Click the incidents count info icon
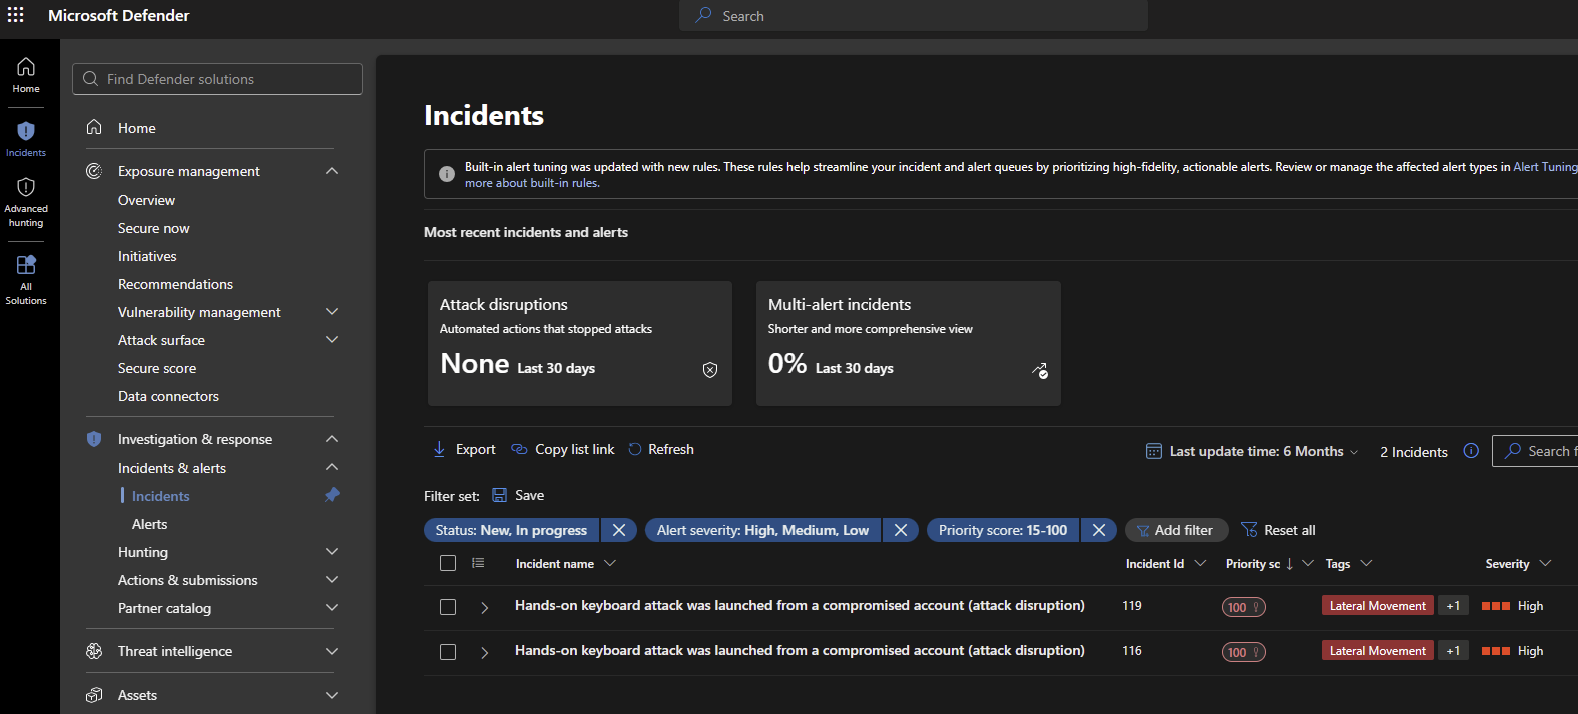The image size is (1578, 714). (1471, 451)
